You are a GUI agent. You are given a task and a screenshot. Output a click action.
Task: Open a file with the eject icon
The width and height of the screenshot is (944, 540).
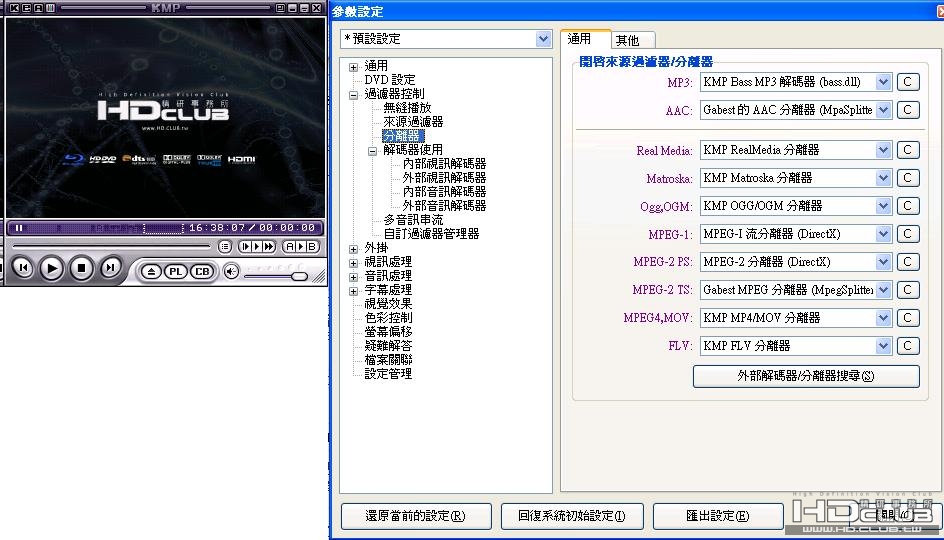(151, 272)
